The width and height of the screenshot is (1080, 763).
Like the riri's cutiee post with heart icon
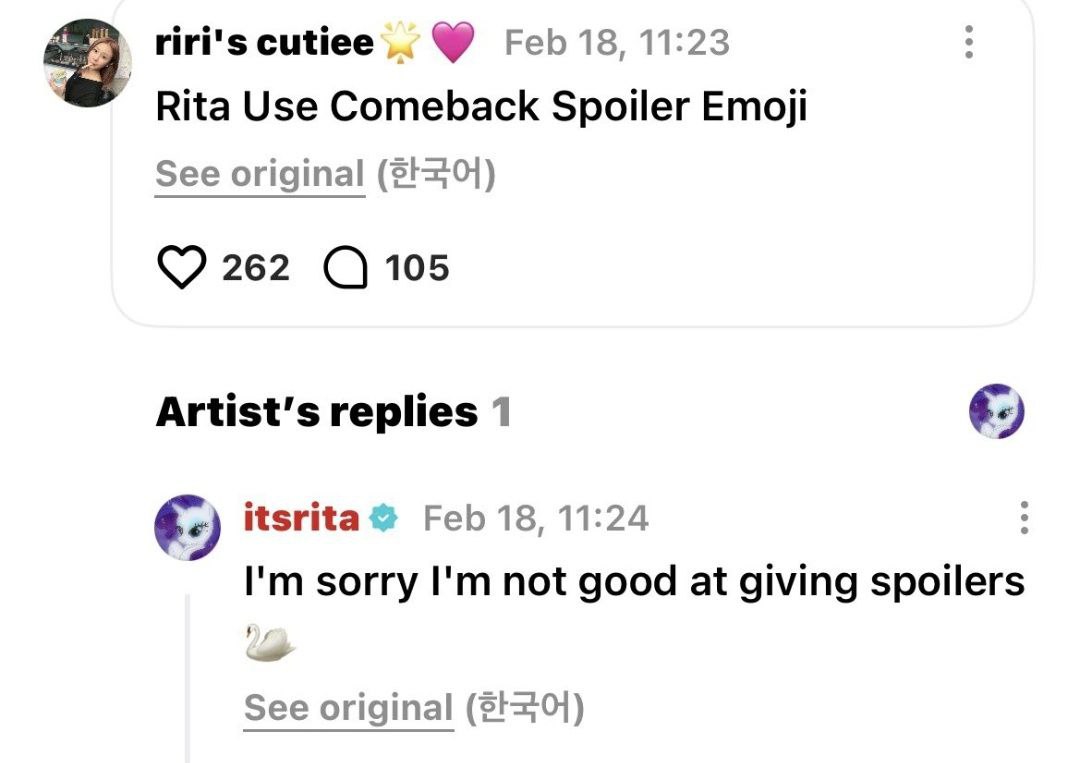tap(181, 268)
